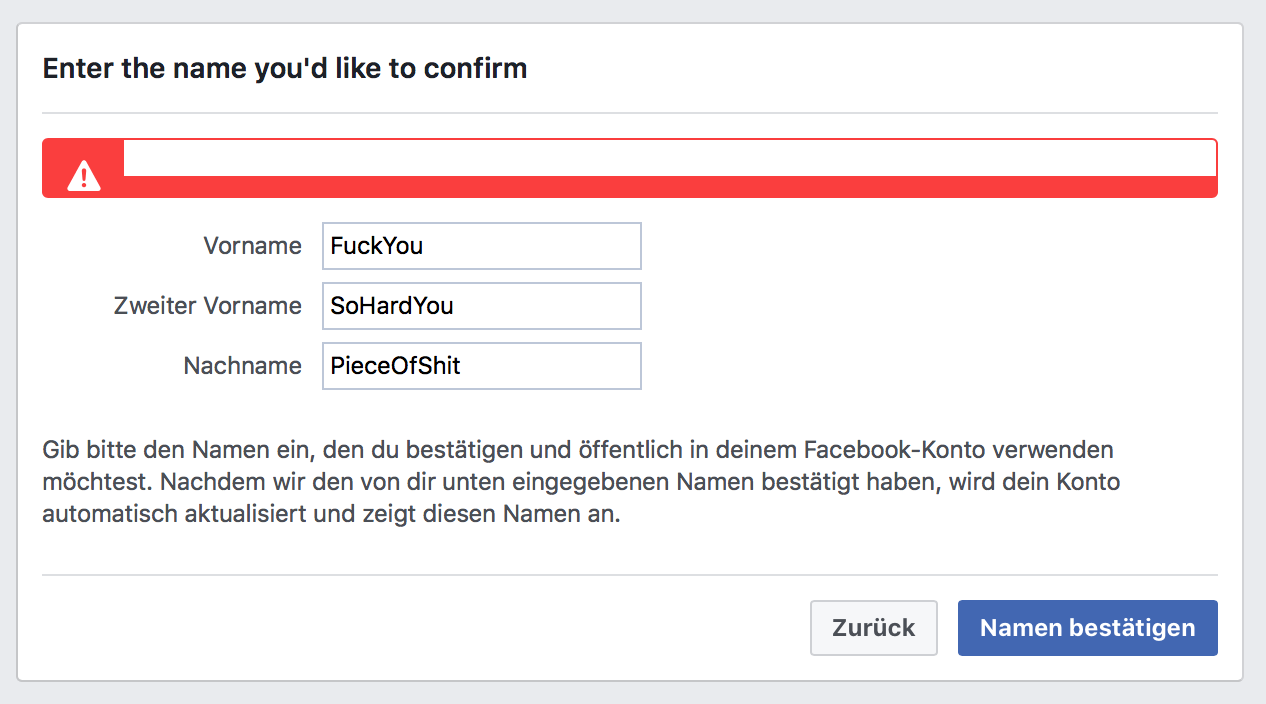
Task: Select the Zweiter Vorname input box
Action: 481,306
